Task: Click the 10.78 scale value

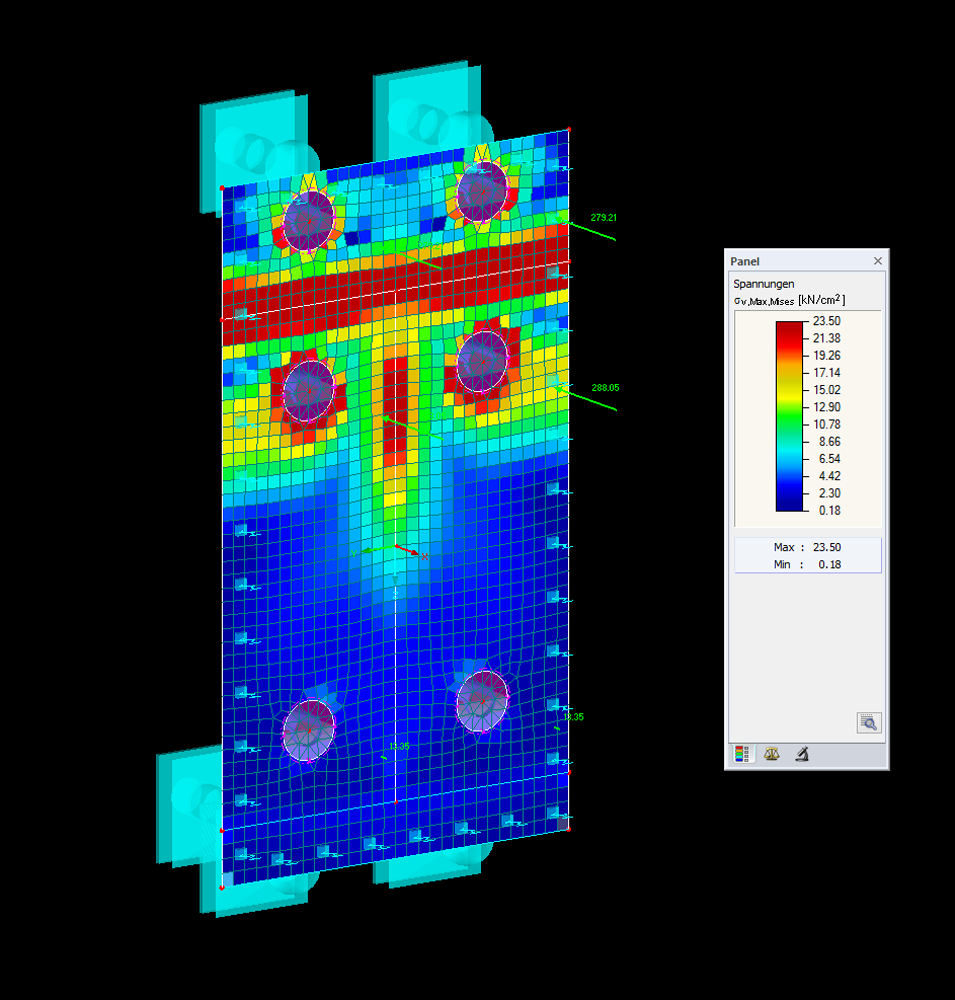Action: coord(827,424)
